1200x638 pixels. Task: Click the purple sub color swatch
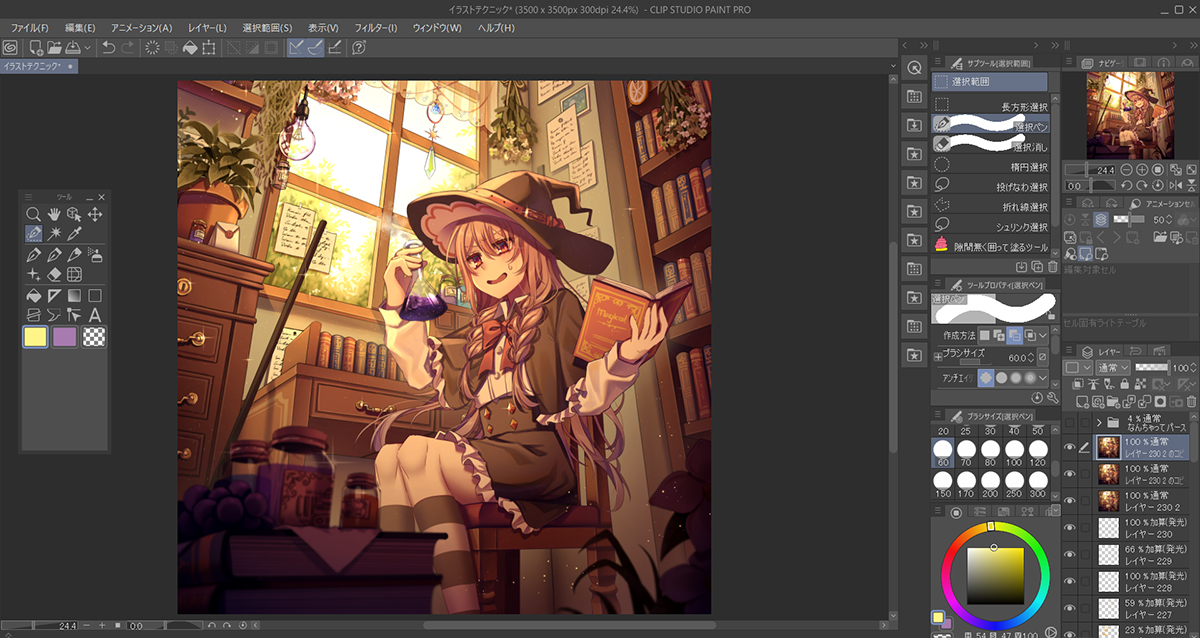[65, 338]
